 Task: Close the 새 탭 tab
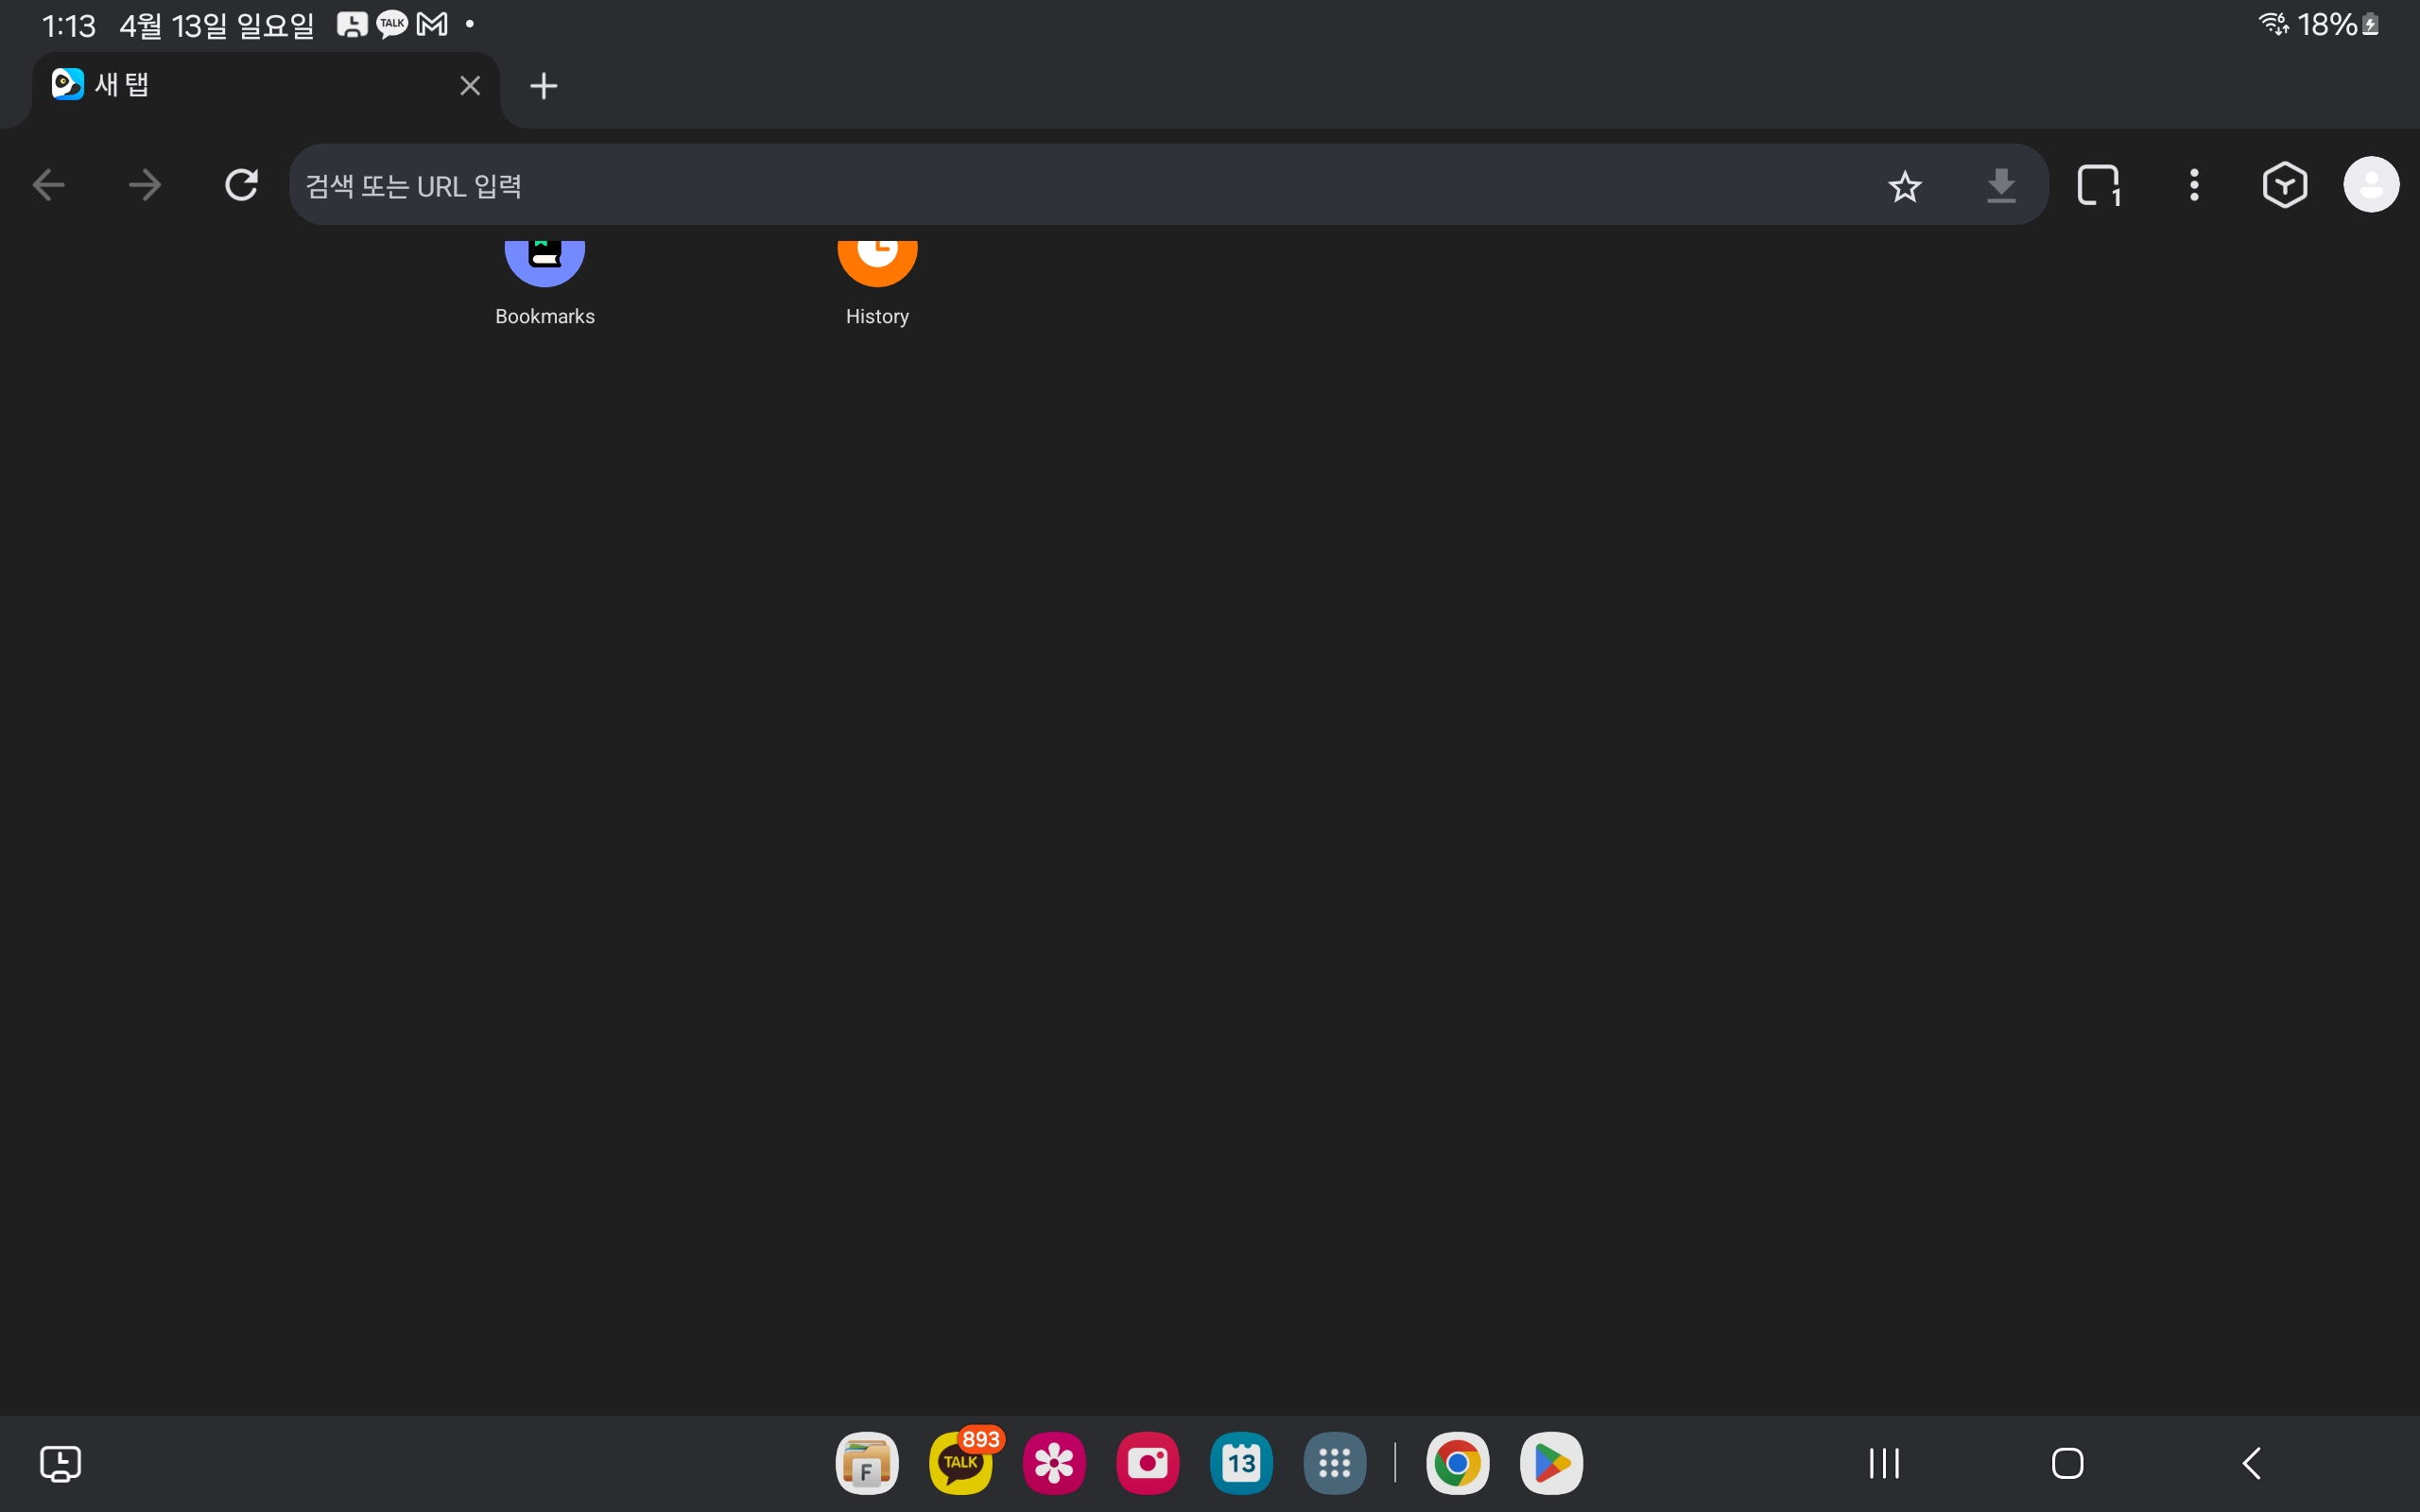coord(470,86)
